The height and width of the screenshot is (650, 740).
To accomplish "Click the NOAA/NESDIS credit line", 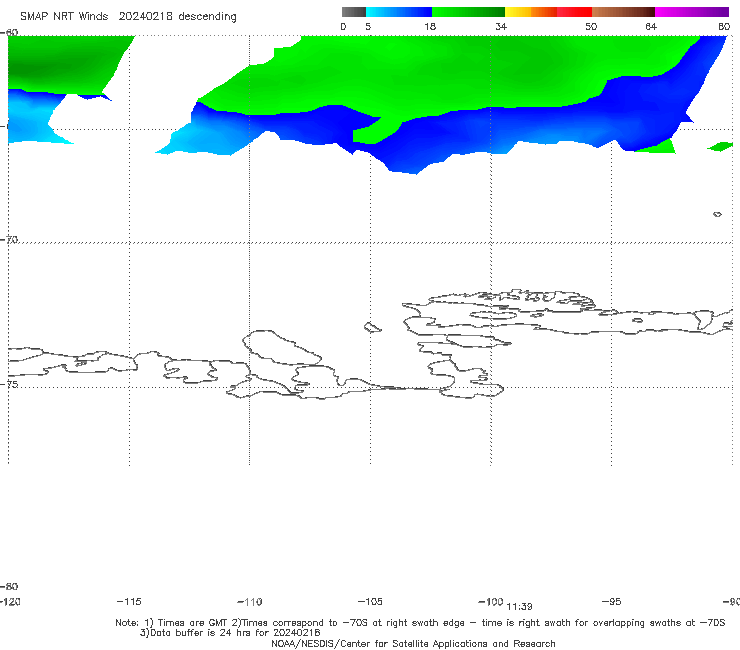I will 413,644.
